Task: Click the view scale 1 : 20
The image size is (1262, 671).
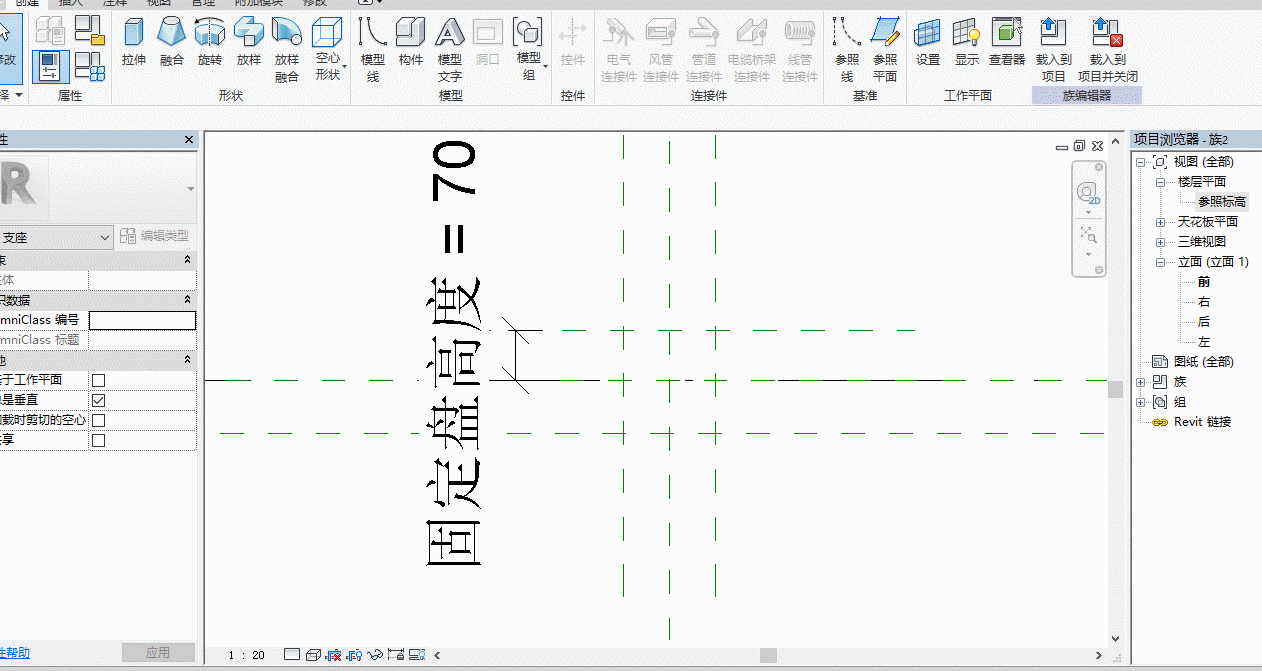Action: pyautogui.click(x=246, y=655)
